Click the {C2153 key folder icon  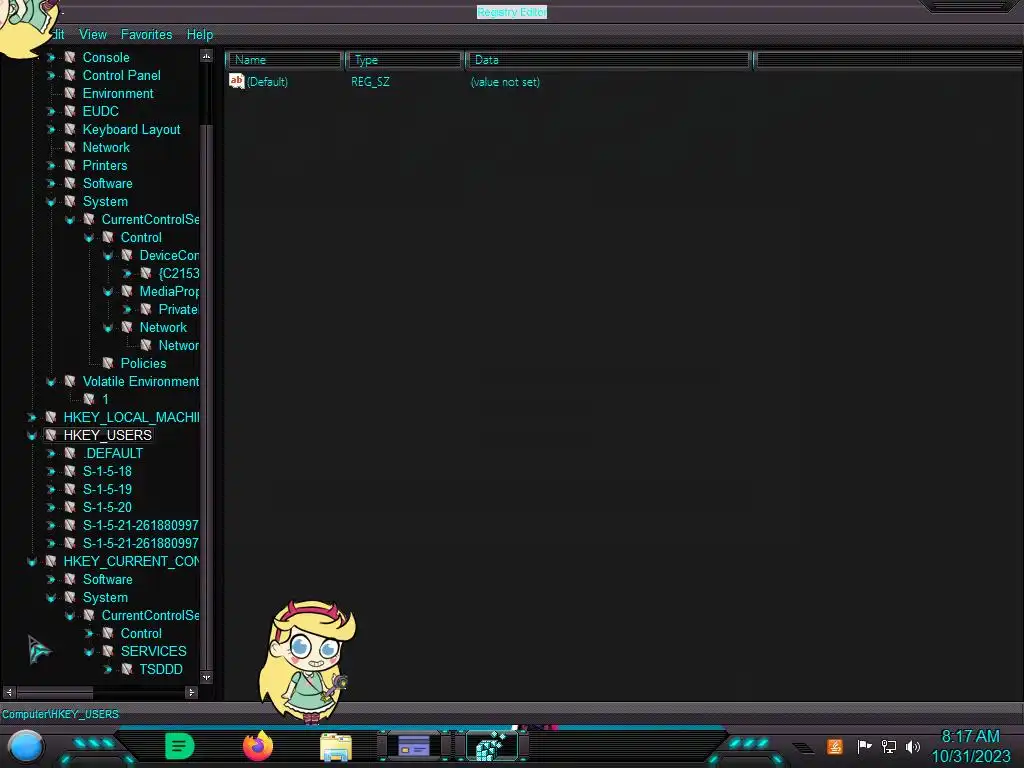click(x=146, y=273)
